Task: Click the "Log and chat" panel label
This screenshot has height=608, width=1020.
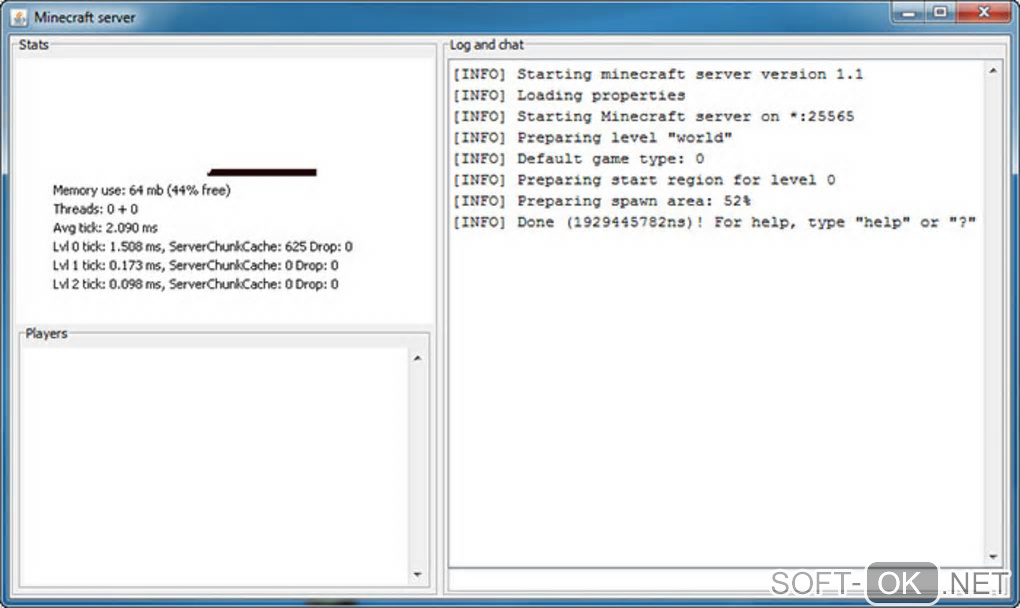Action: point(487,45)
